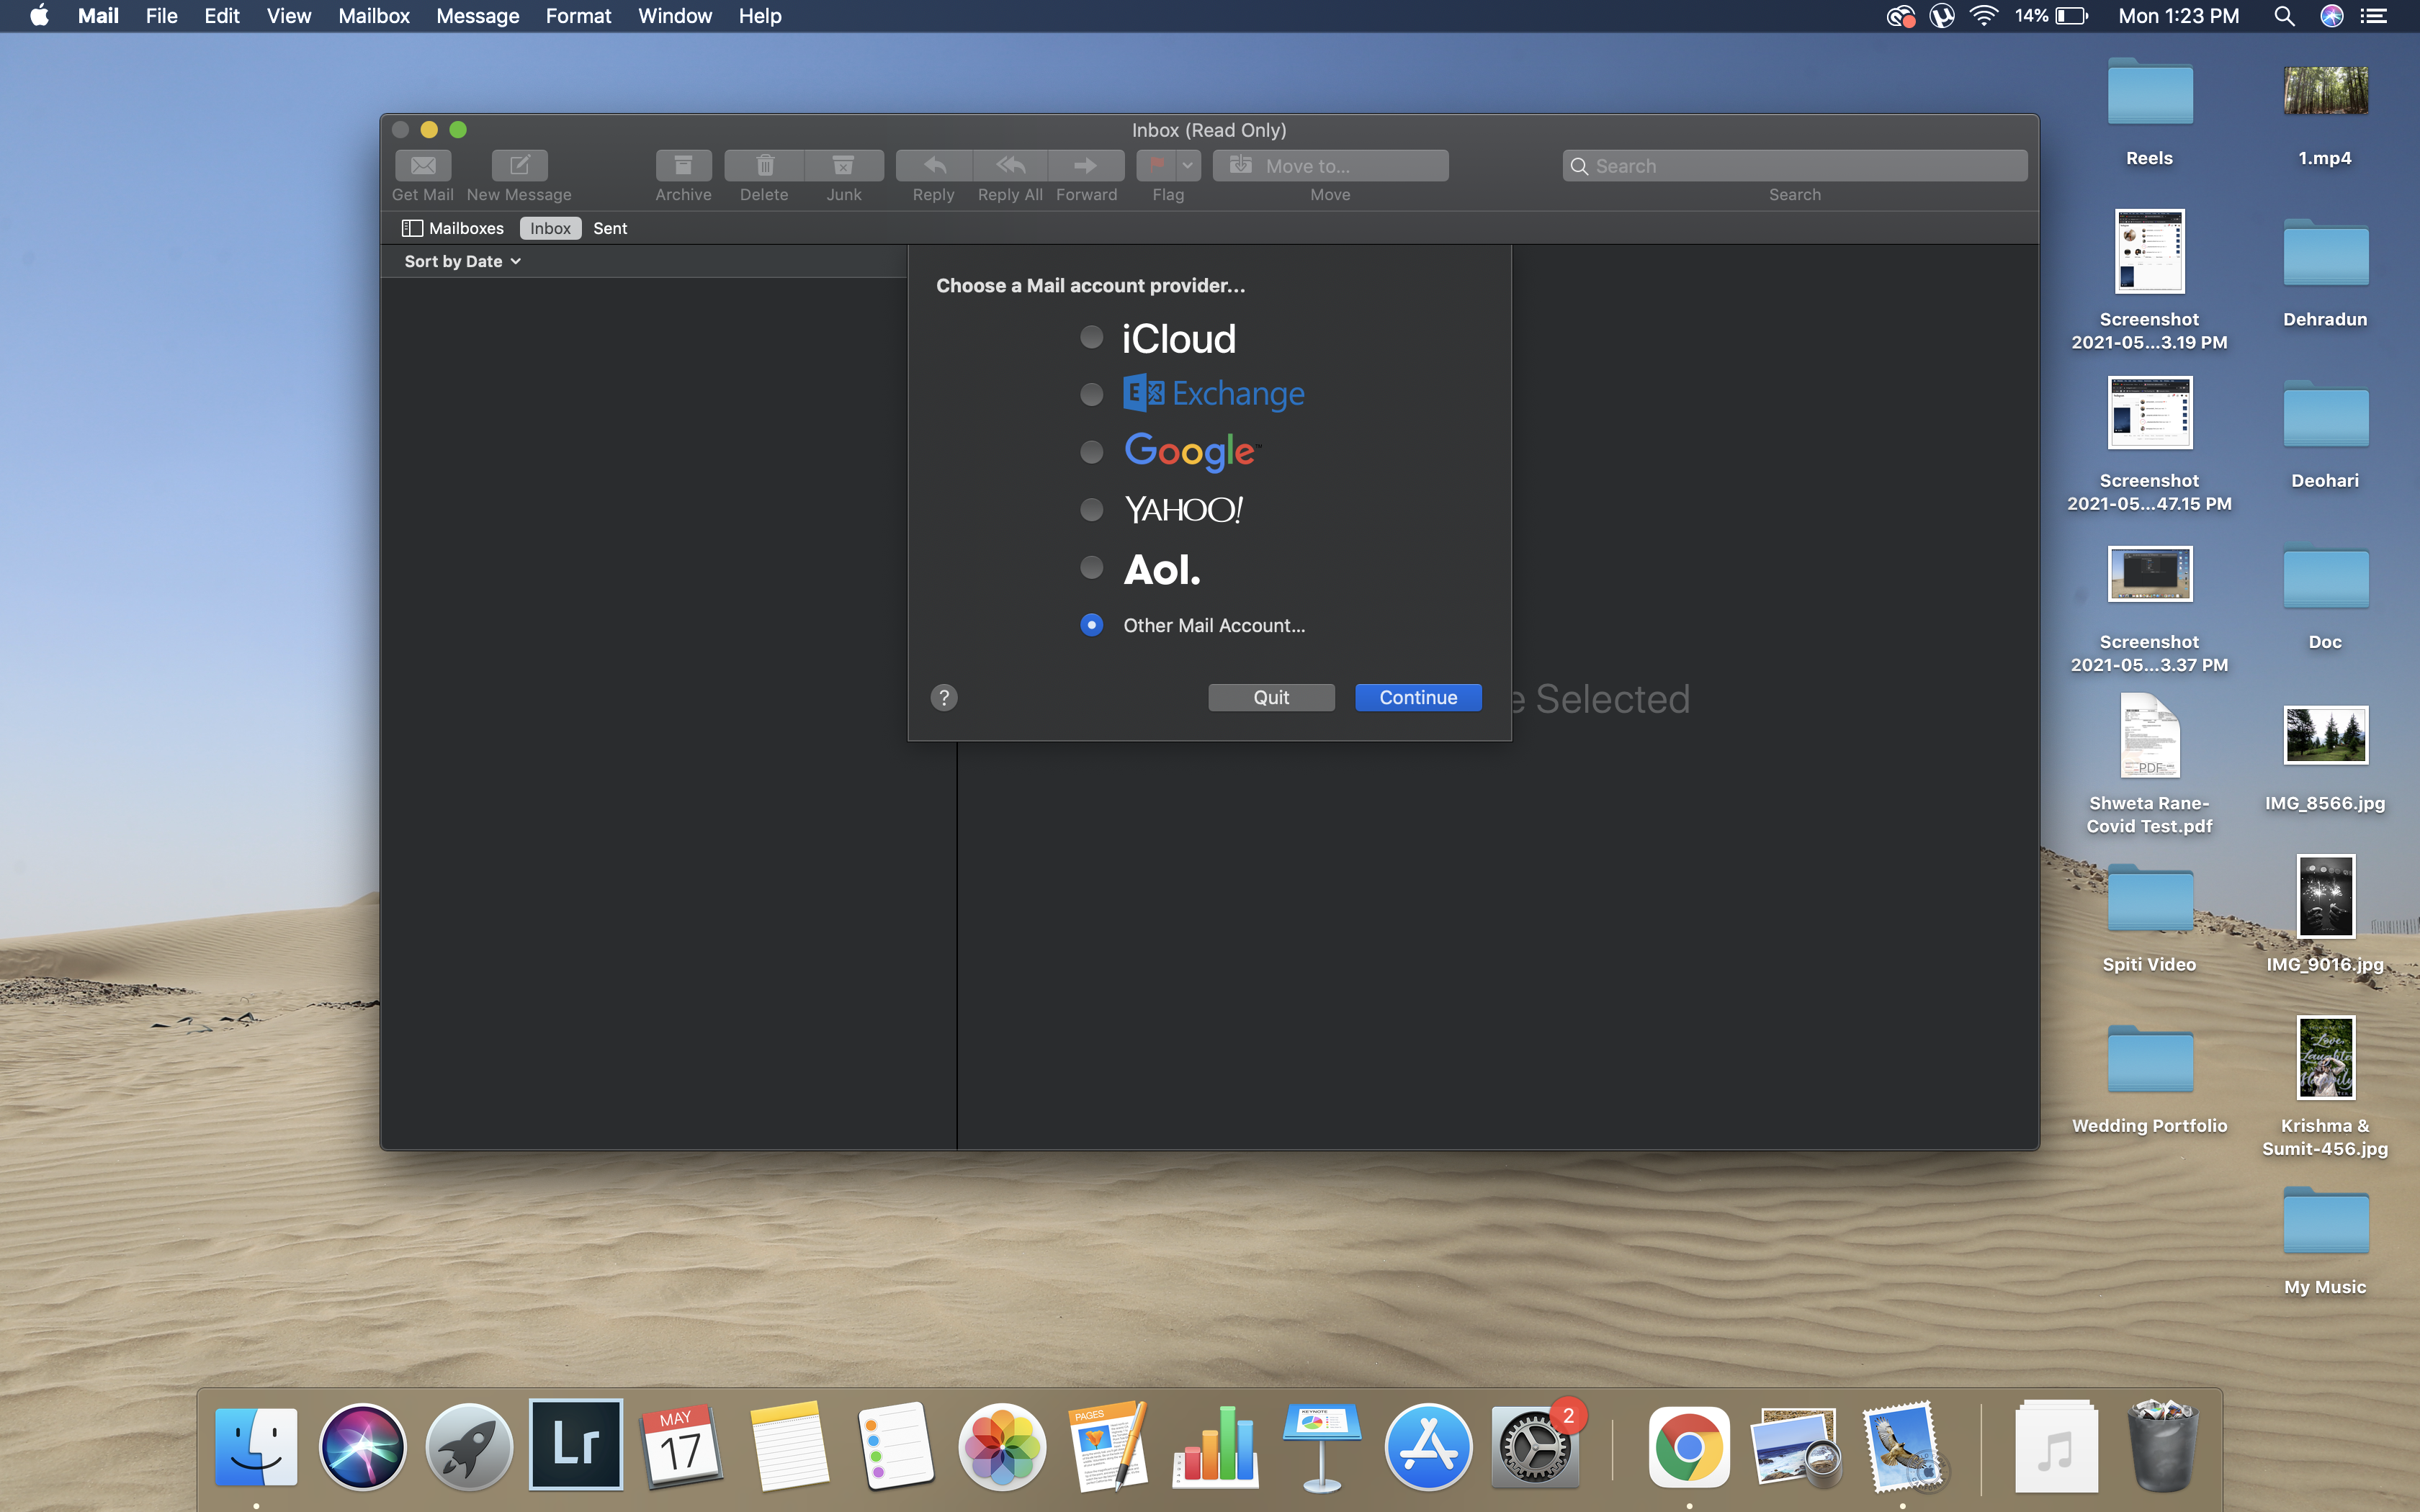Select the iCloud radio button
2420x1512 pixels.
click(x=1091, y=337)
